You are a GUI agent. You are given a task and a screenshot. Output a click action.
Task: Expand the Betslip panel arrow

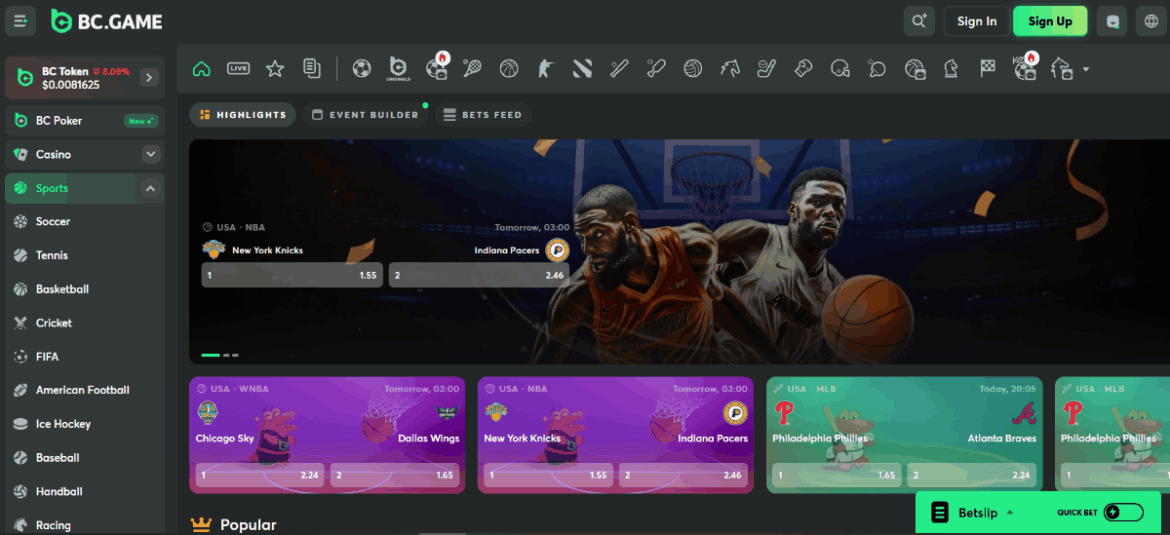click(x=1010, y=512)
